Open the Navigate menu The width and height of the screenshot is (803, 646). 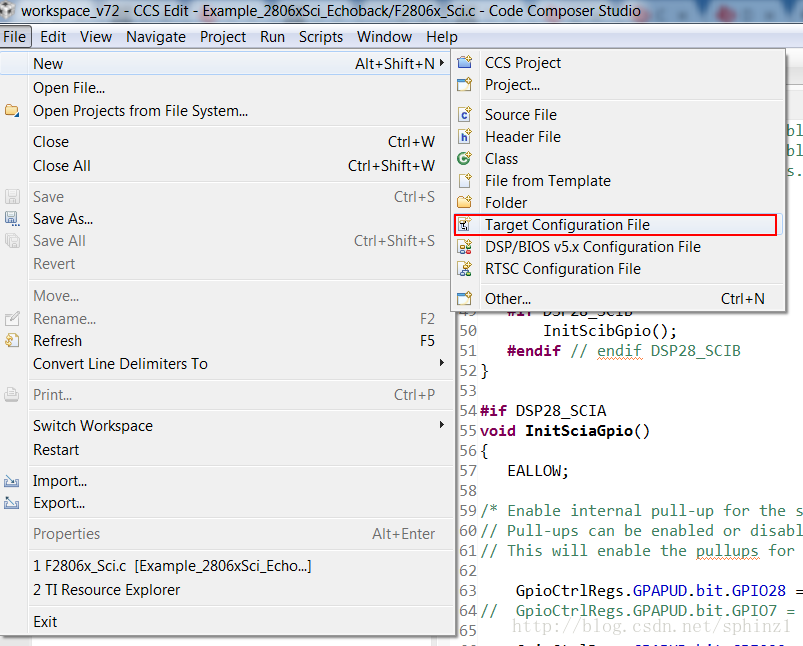156,37
